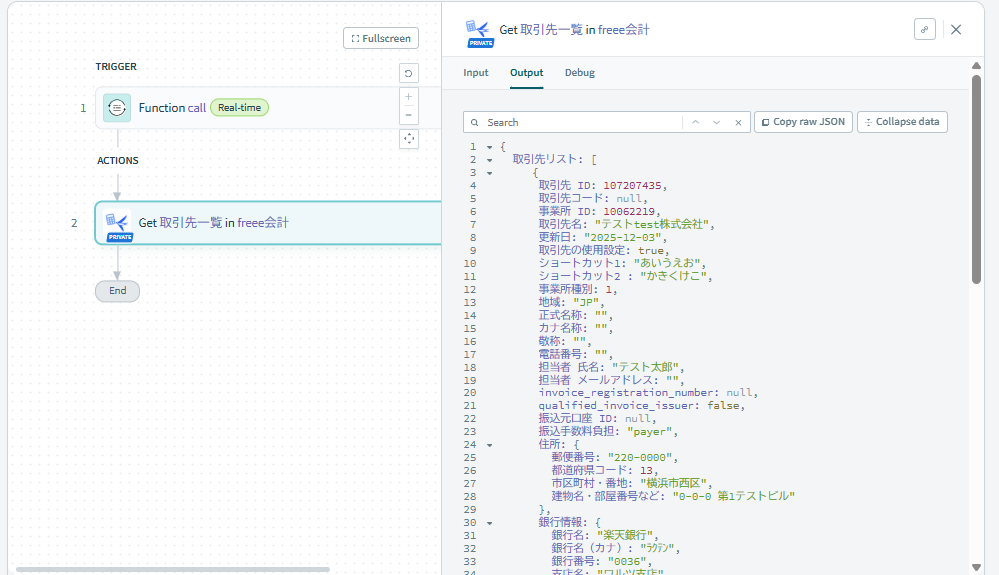
Task: Click the scrollbar down arrow in output panel
Action: (x=976, y=567)
